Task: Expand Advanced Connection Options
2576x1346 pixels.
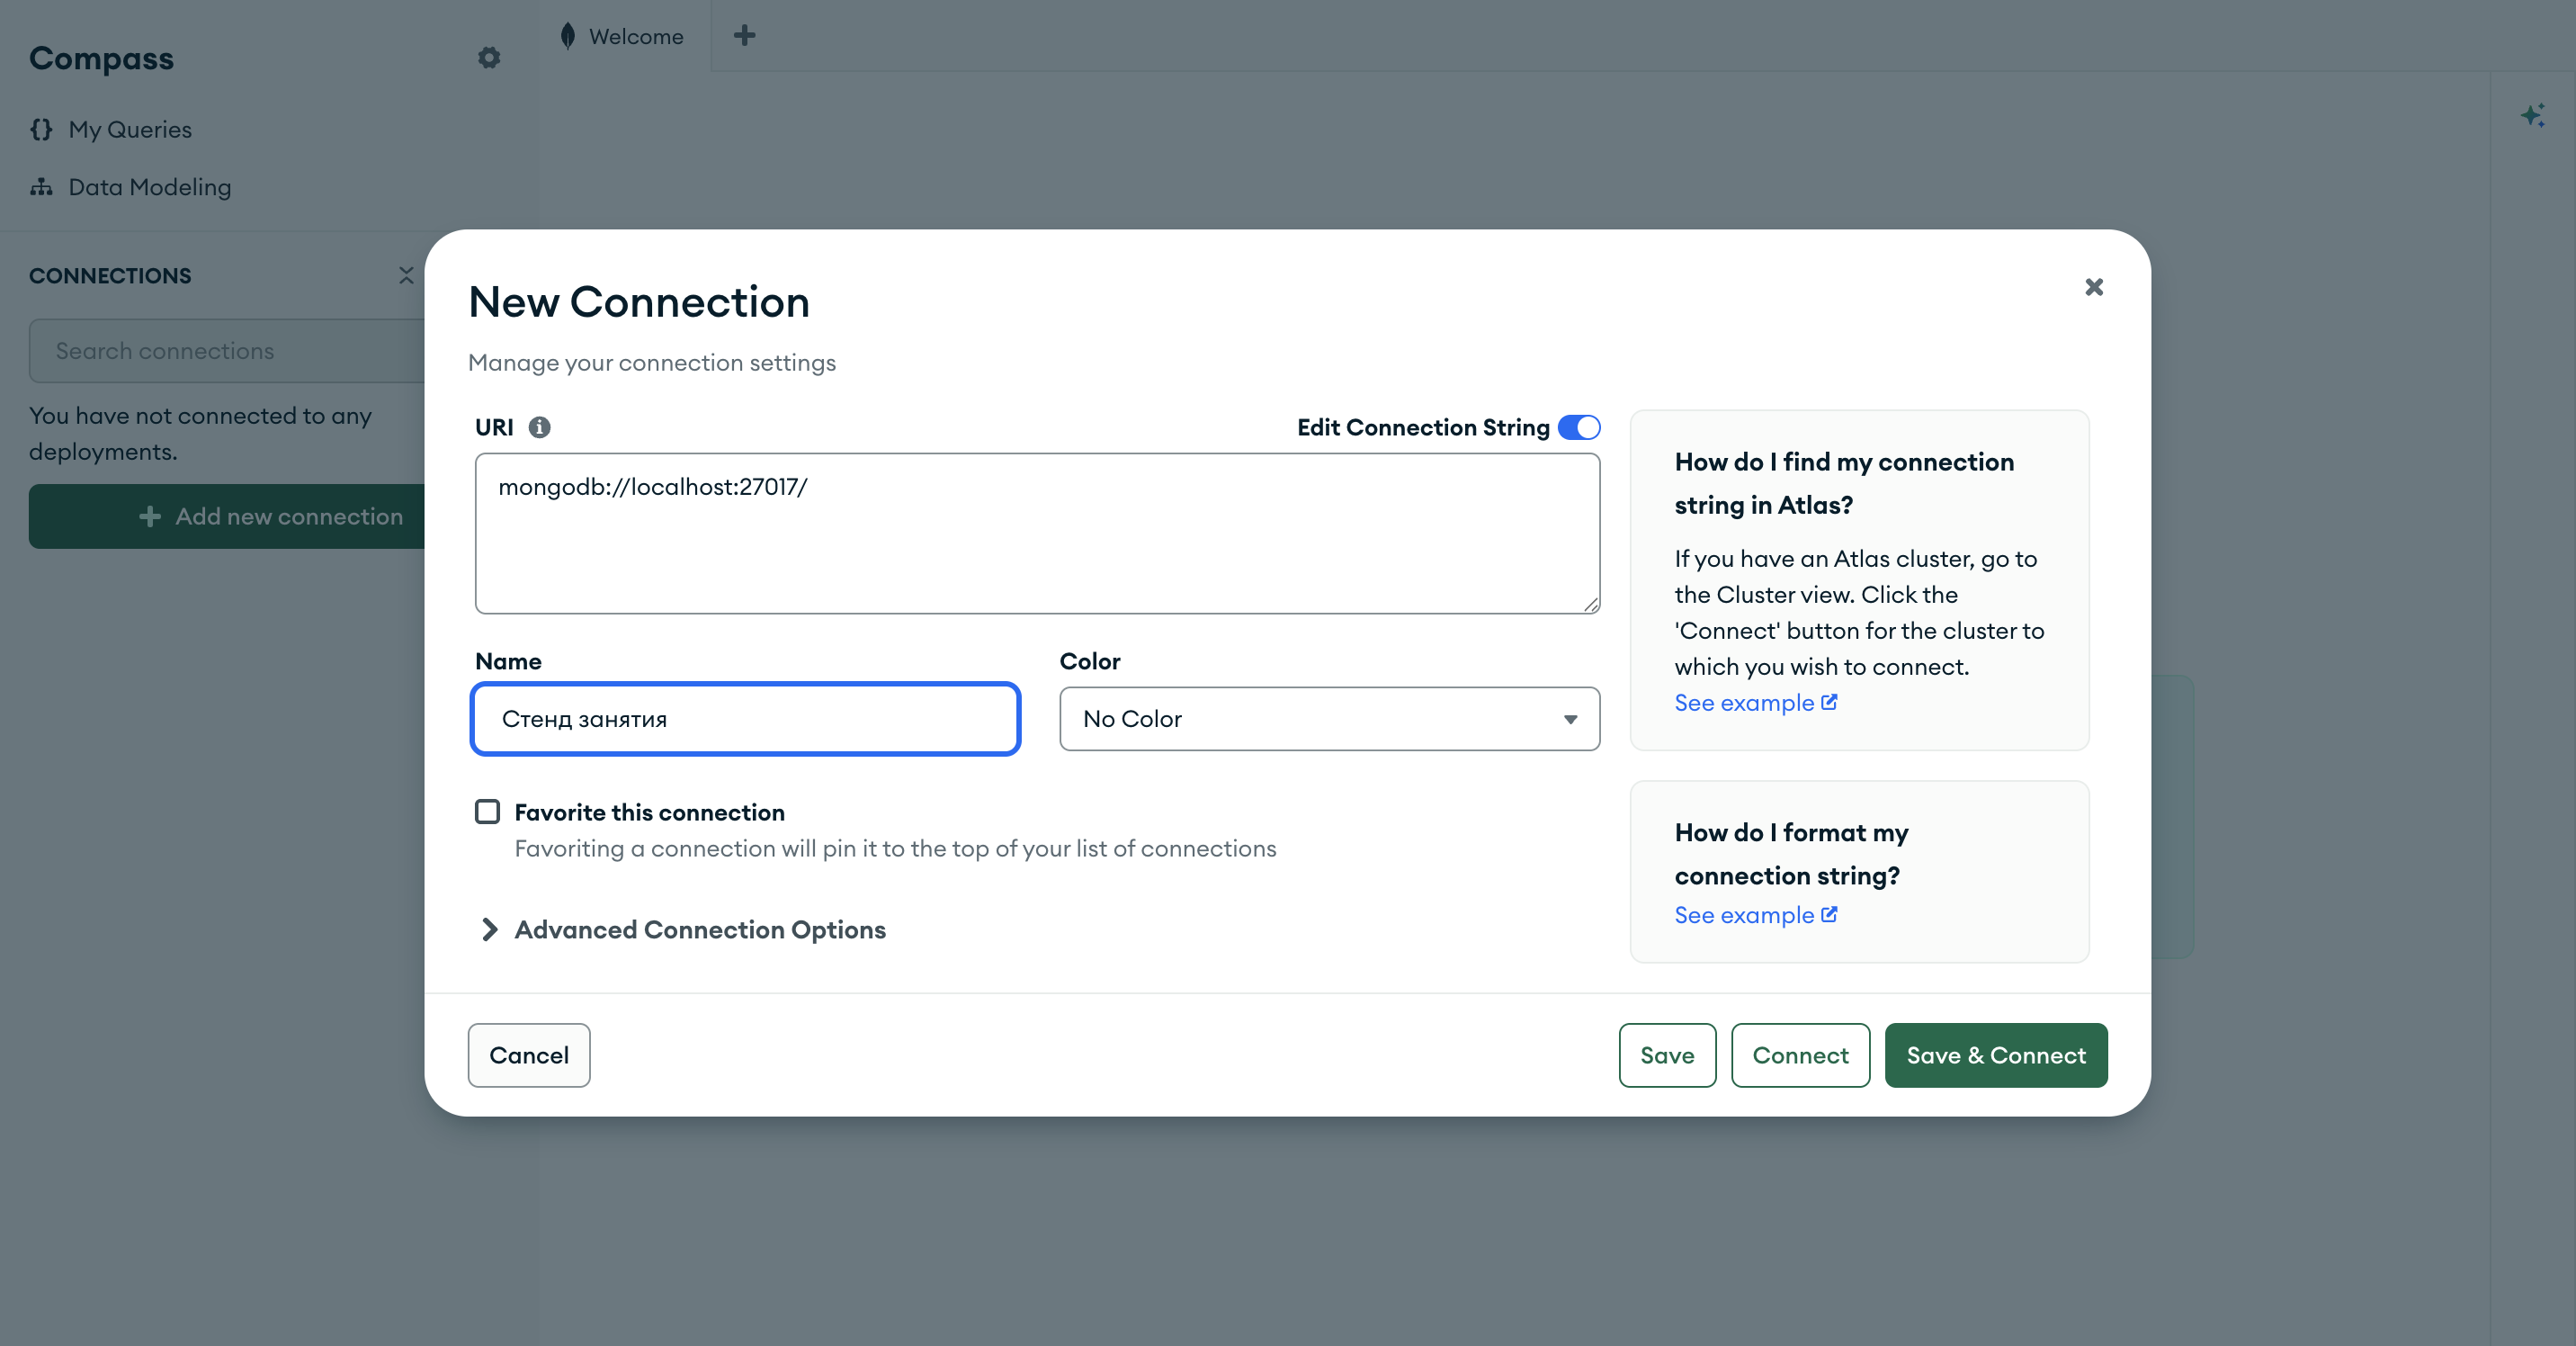Action: [x=682, y=929]
